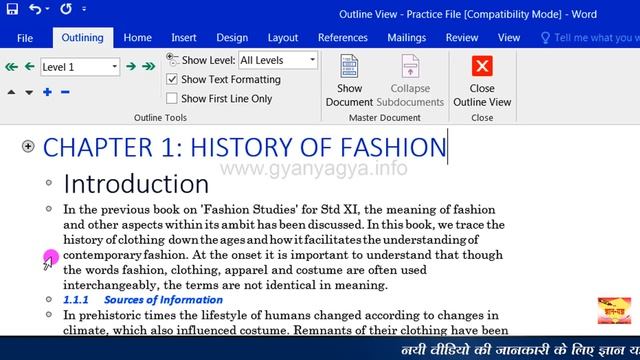Switch to the Outlining tab

pos(82,38)
